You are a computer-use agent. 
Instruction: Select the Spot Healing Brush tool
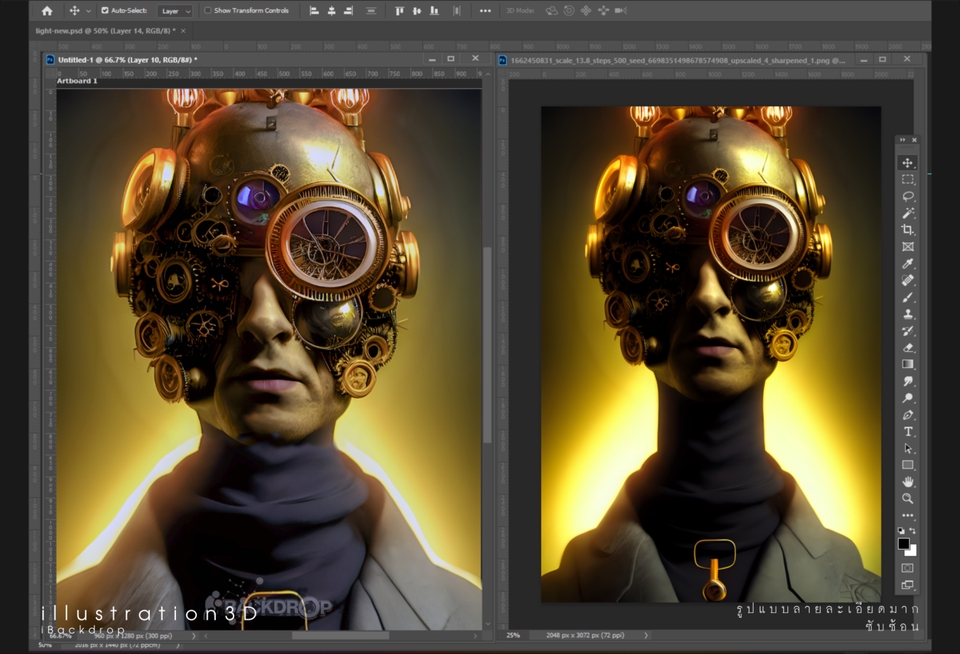907,280
